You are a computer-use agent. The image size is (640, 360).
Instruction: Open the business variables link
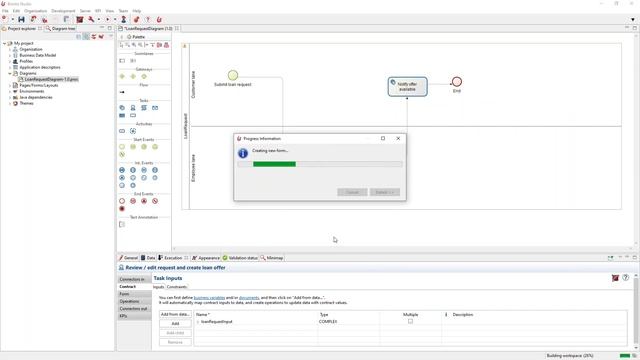[x=209, y=298]
